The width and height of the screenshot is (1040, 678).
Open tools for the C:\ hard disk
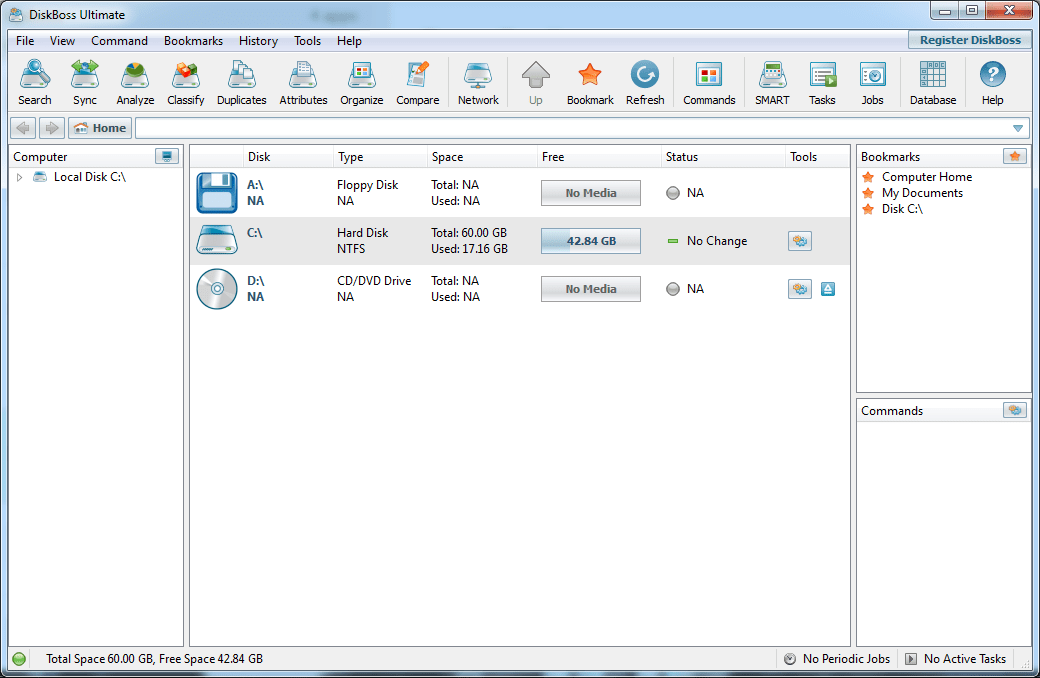[800, 241]
